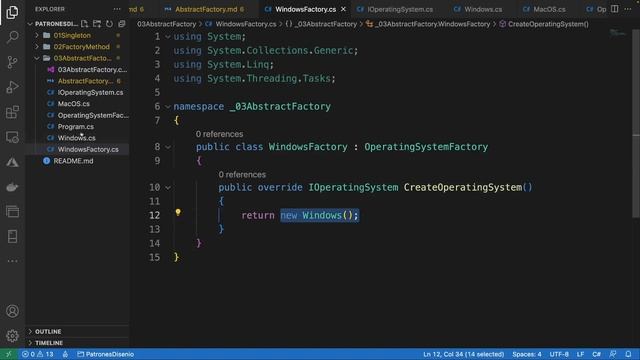Create a new file in Explorer
640x360 pixels.
point(84,24)
